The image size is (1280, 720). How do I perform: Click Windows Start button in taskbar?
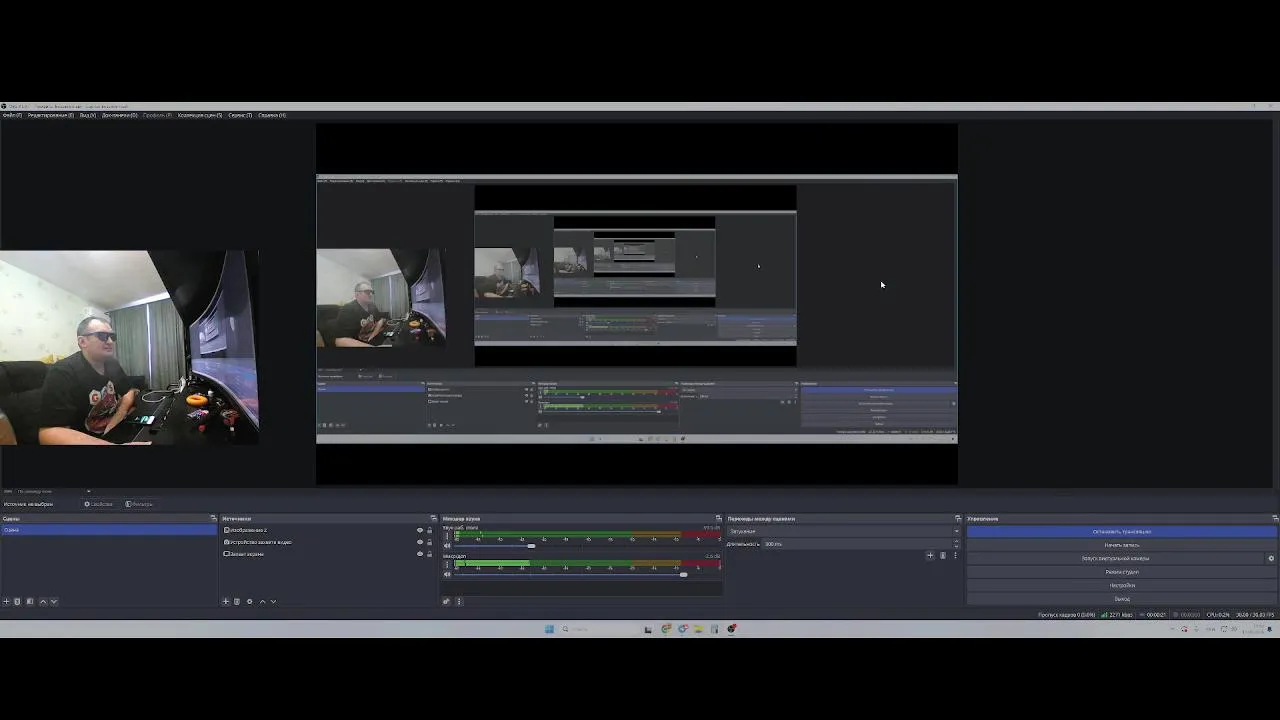549,629
